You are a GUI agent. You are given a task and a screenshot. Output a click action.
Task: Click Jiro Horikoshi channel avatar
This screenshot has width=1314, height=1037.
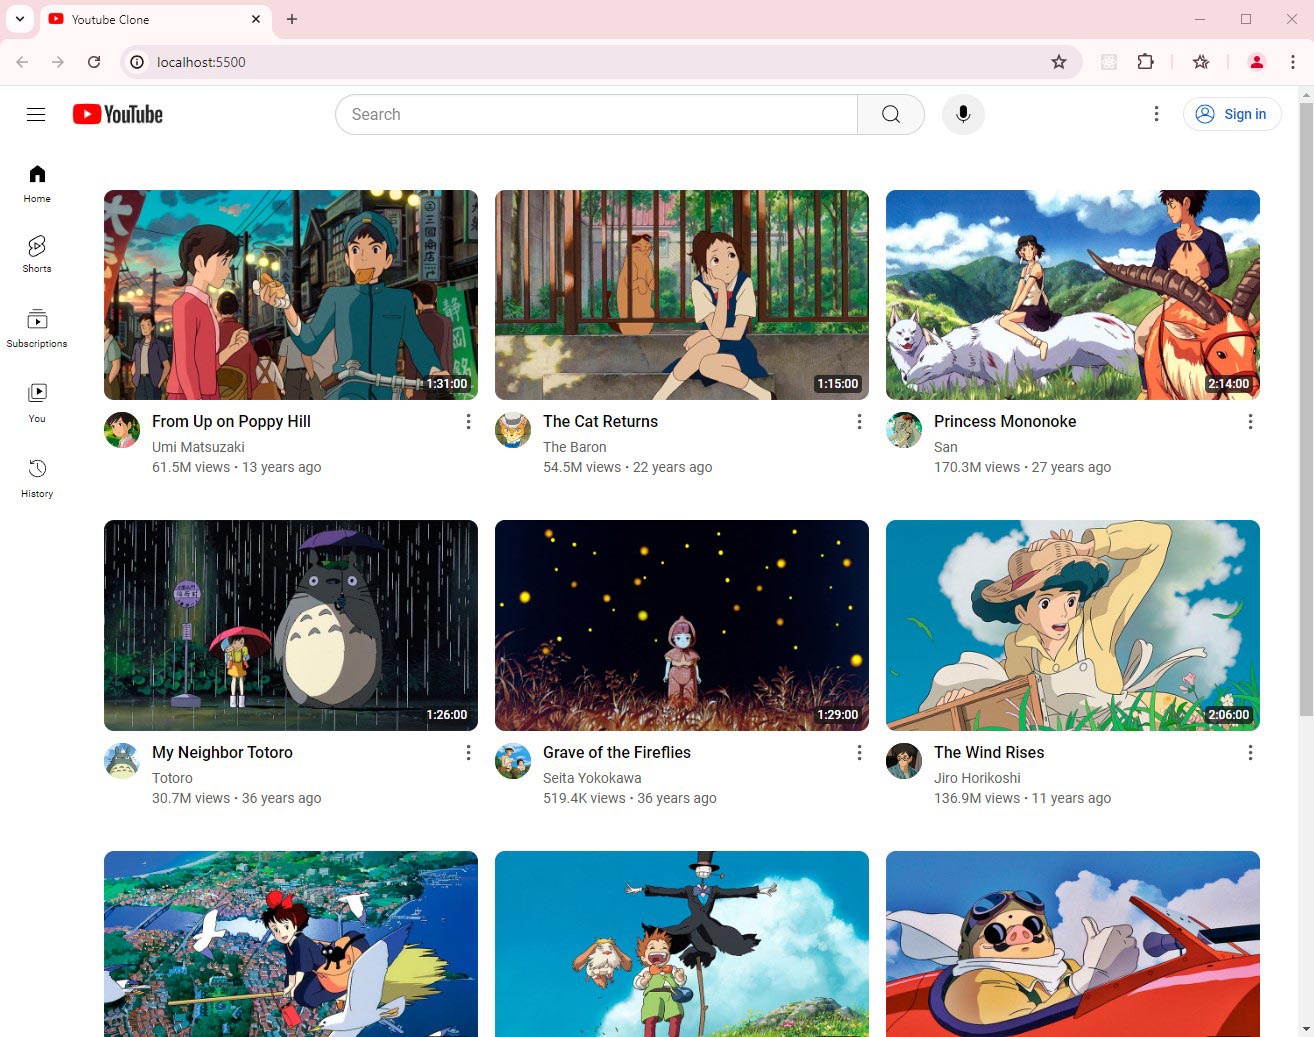point(904,761)
